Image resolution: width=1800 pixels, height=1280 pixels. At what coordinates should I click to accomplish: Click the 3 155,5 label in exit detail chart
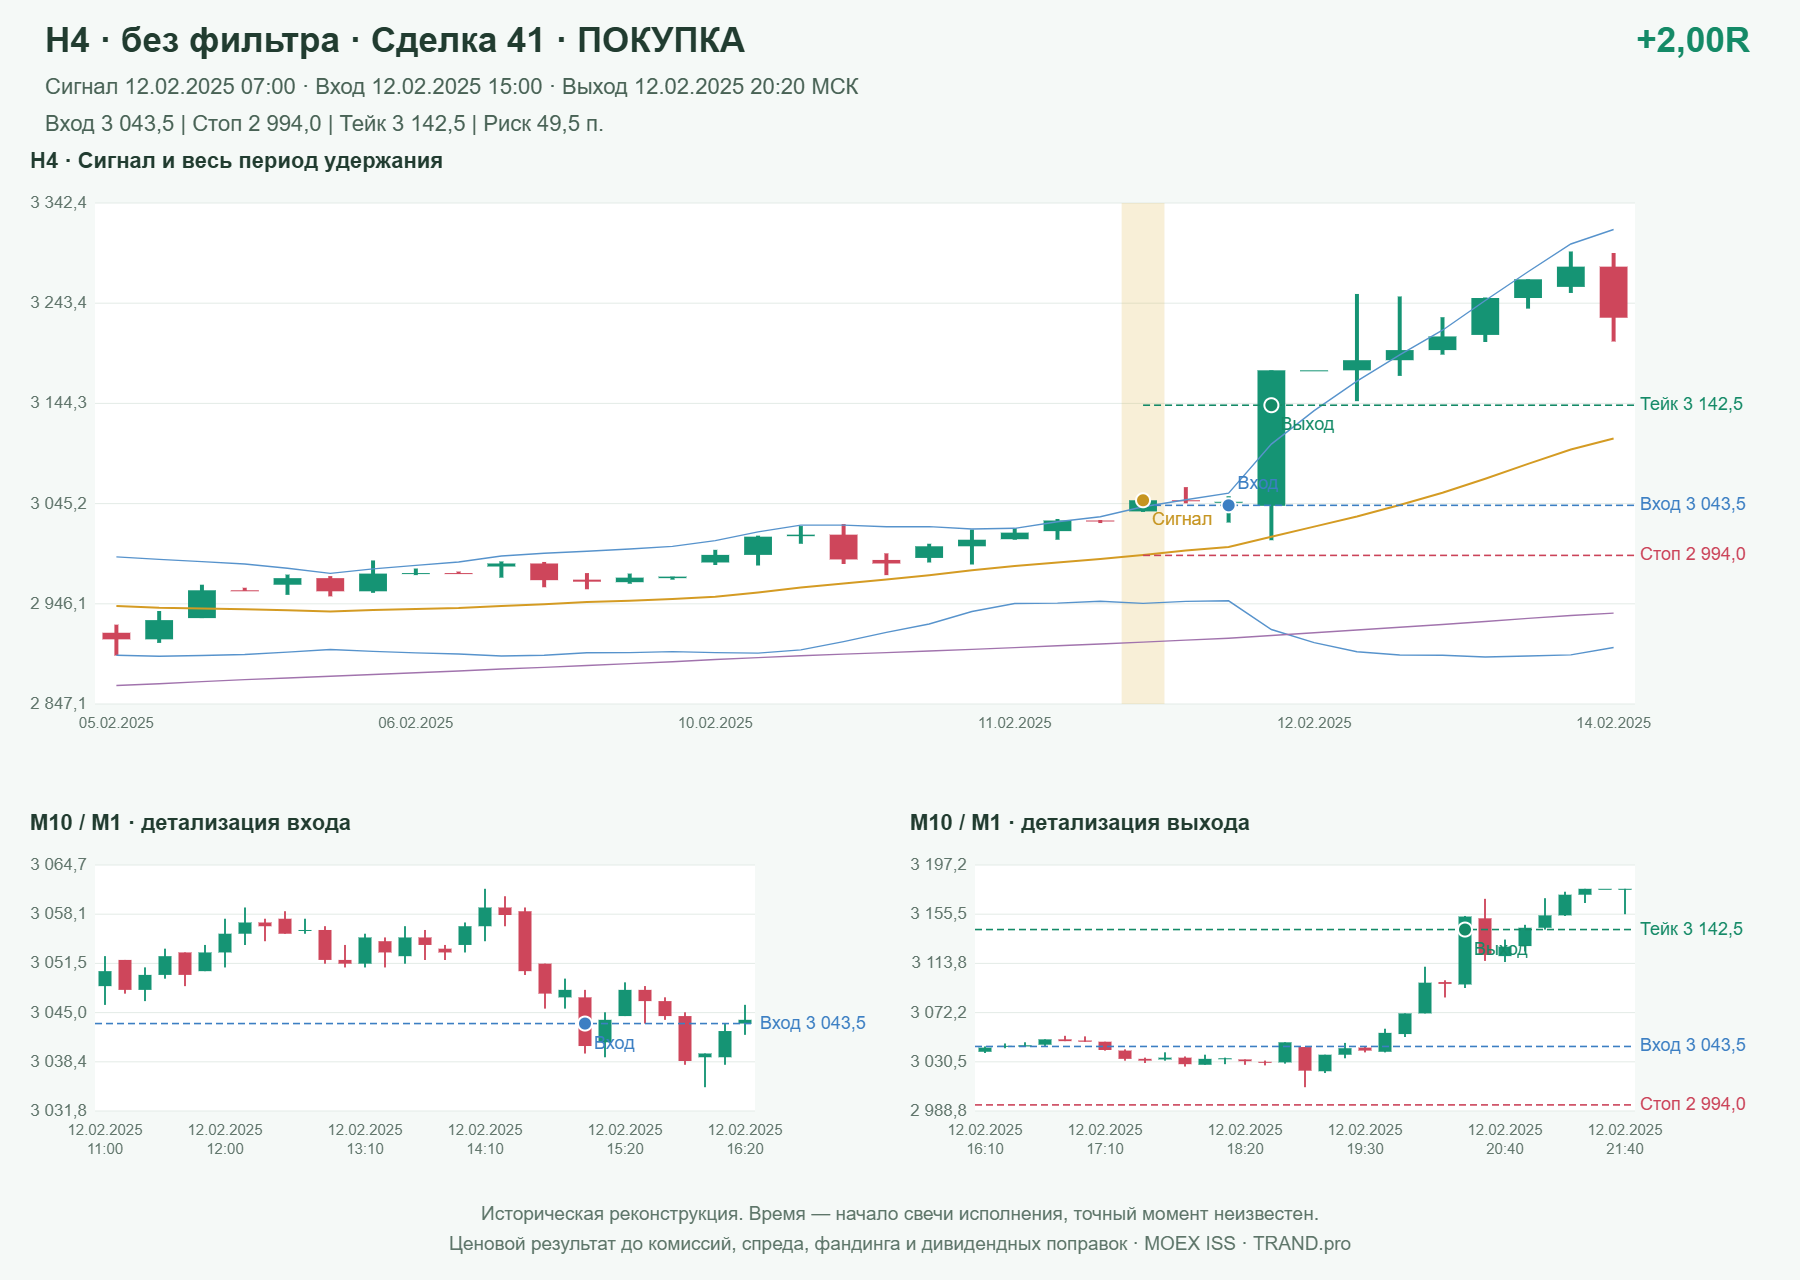938,914
